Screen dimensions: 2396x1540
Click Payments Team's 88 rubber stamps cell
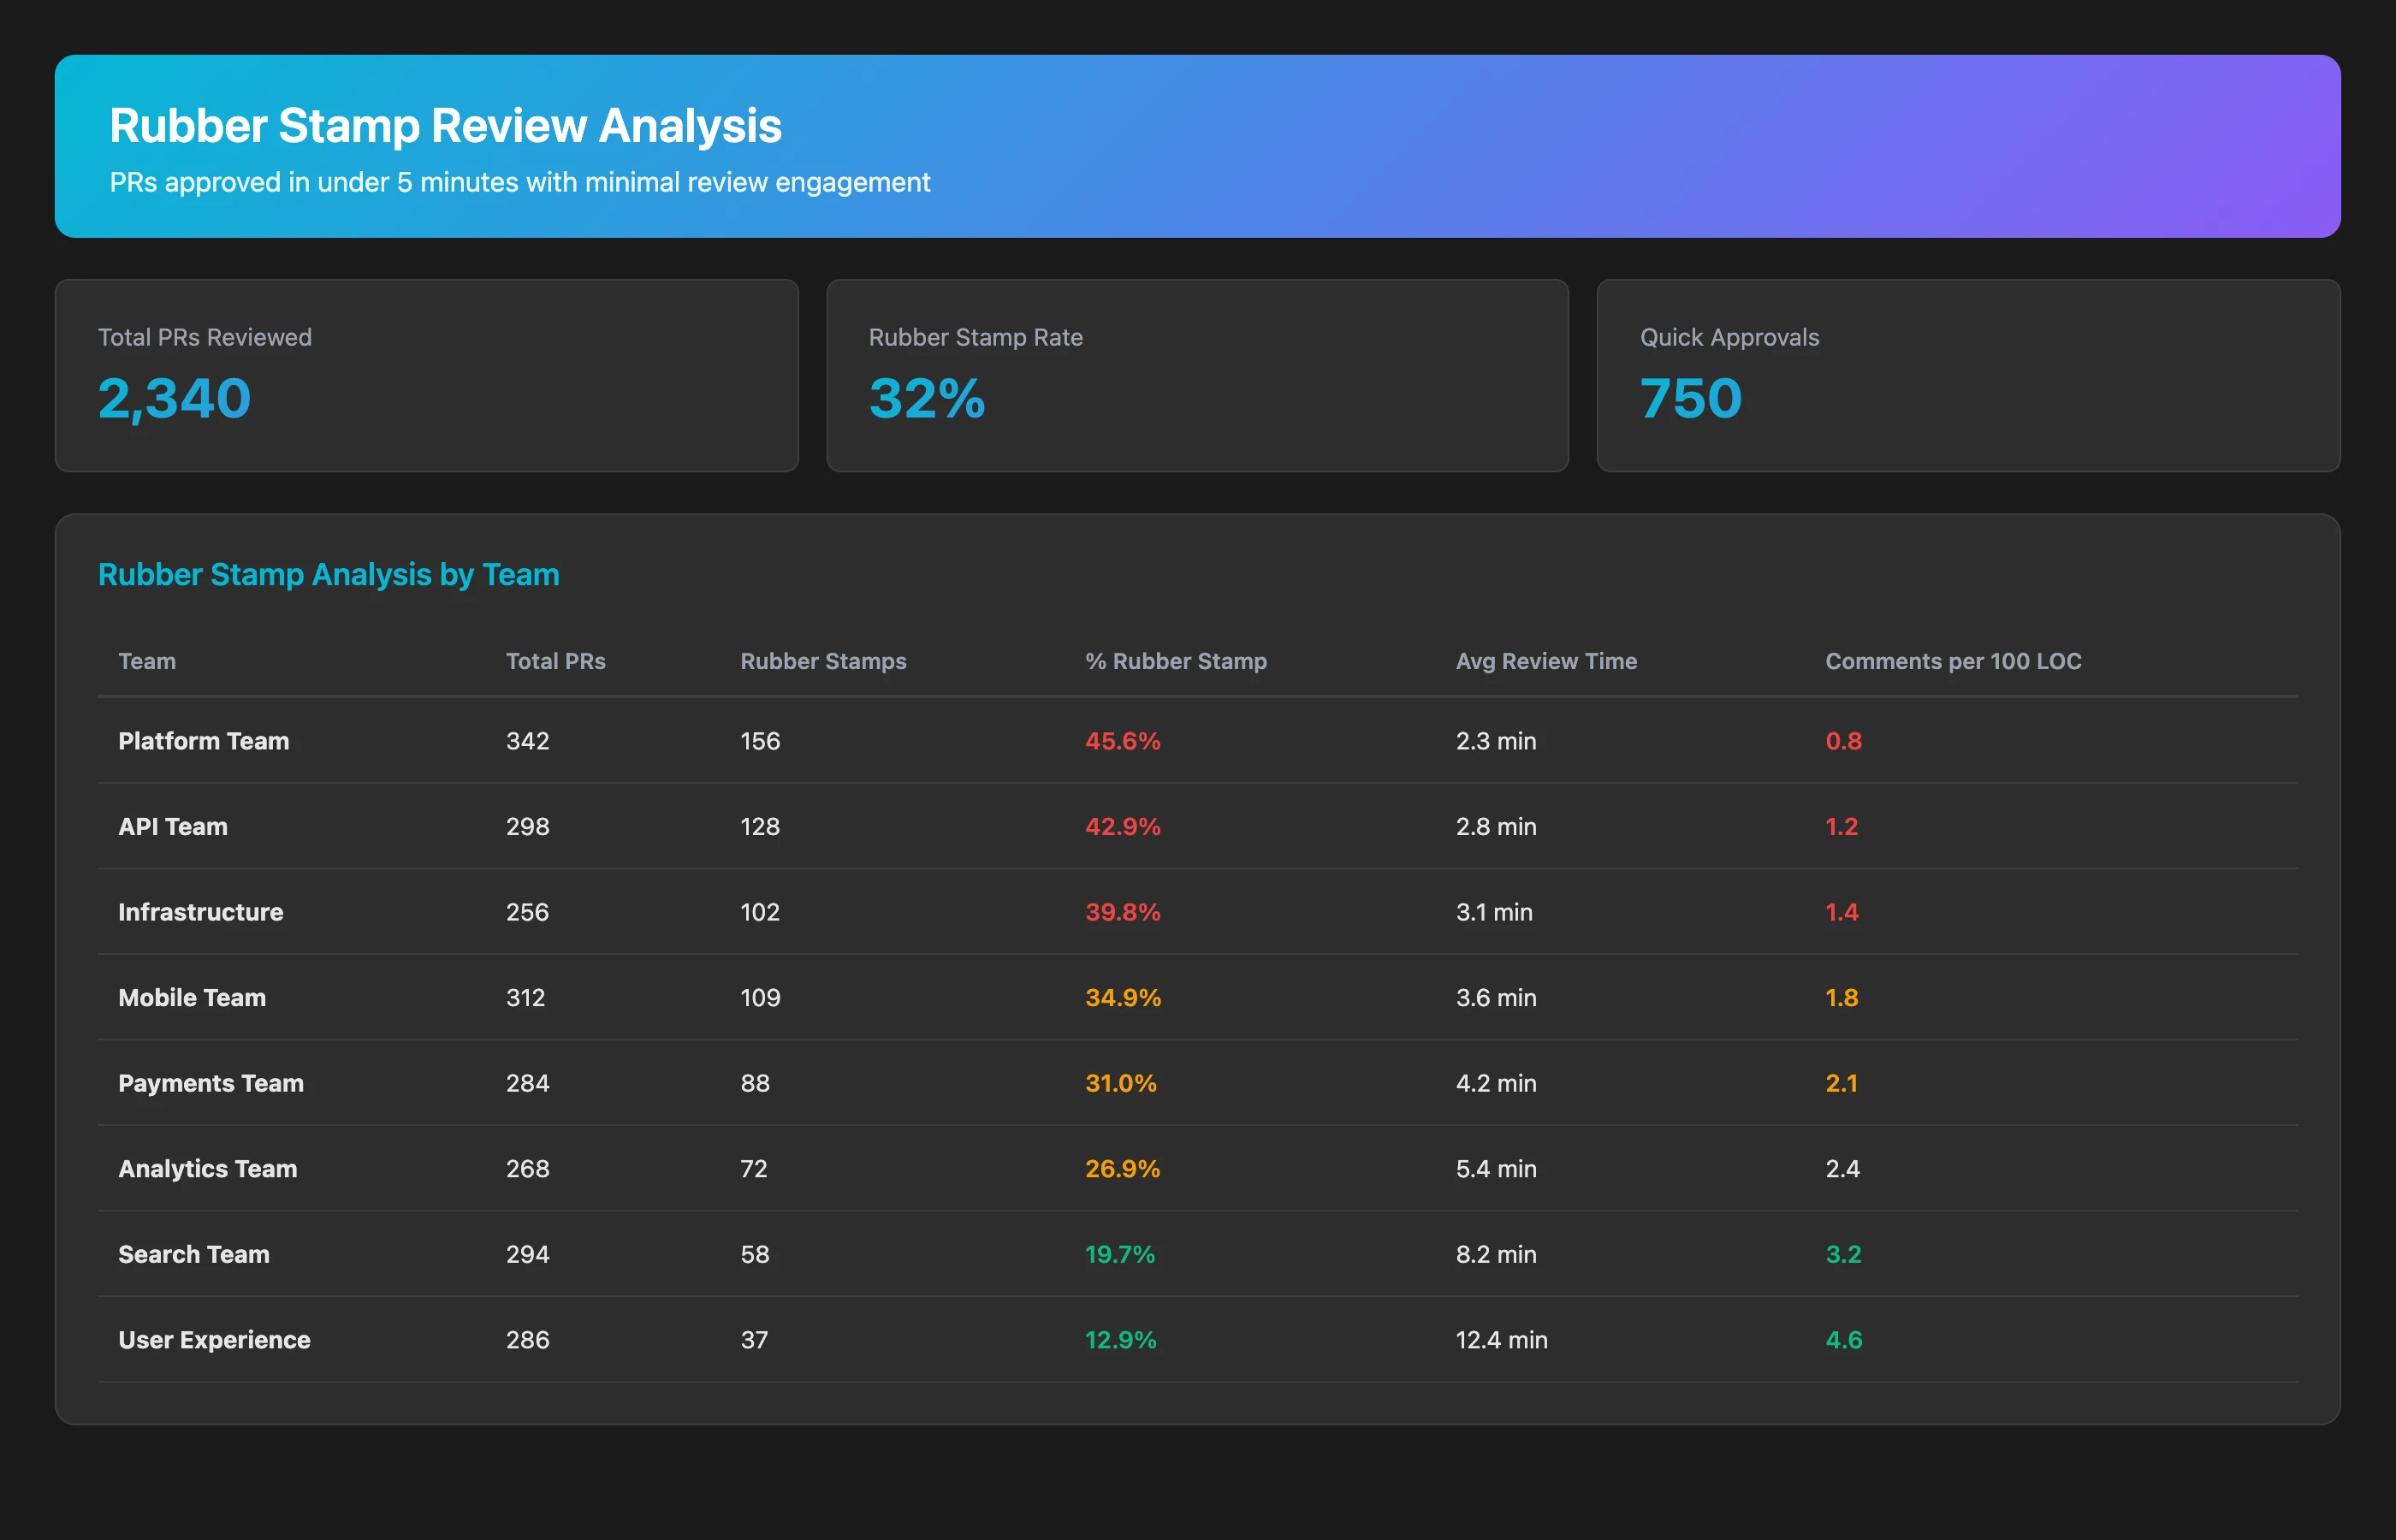coord(755,1083)
